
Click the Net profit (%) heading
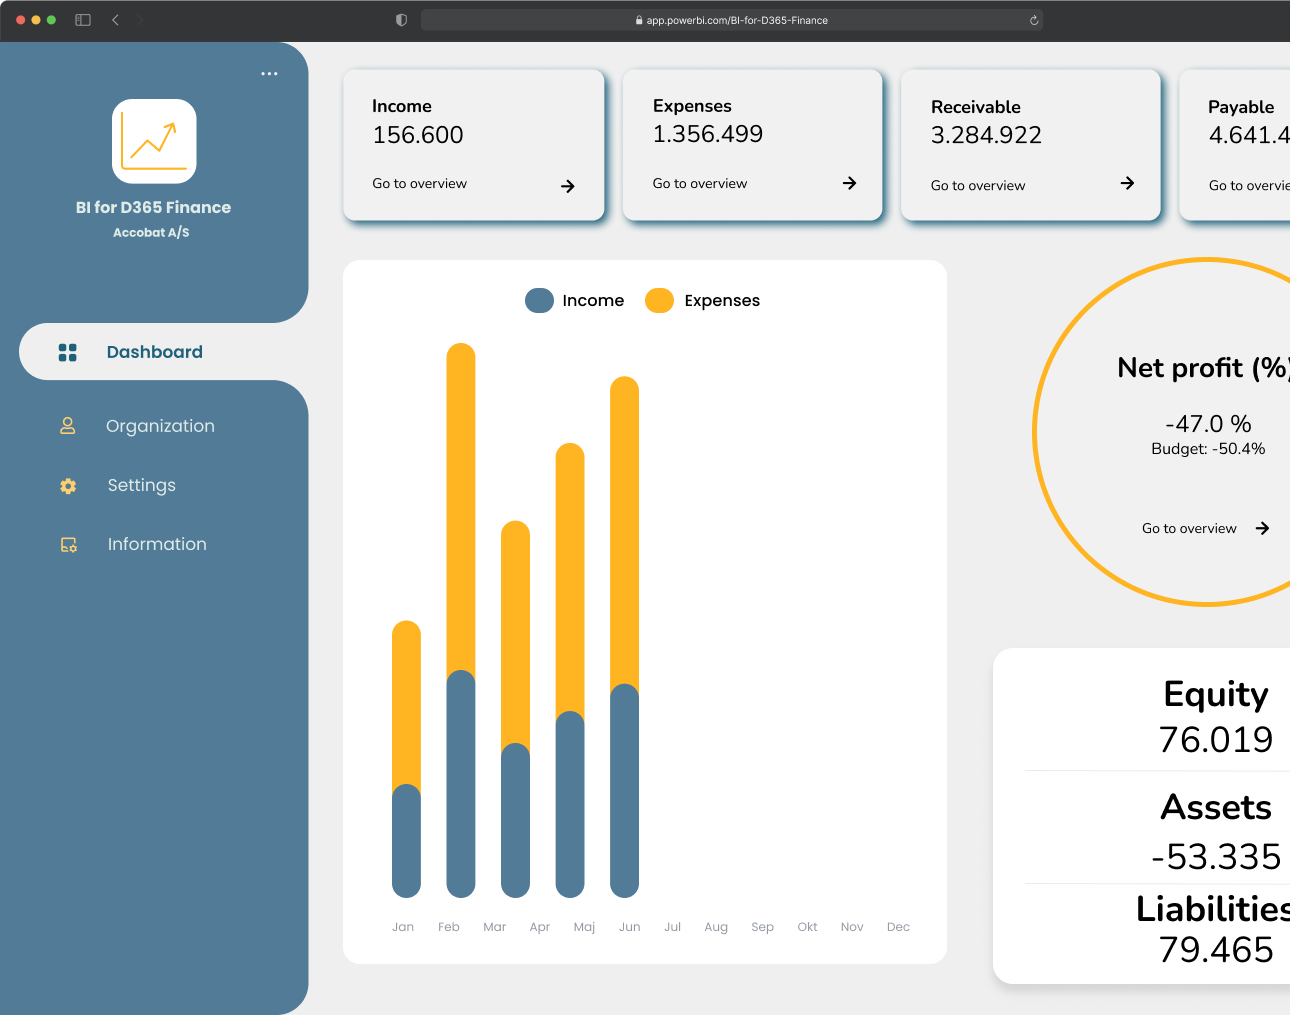click(x=1203, y=368)
